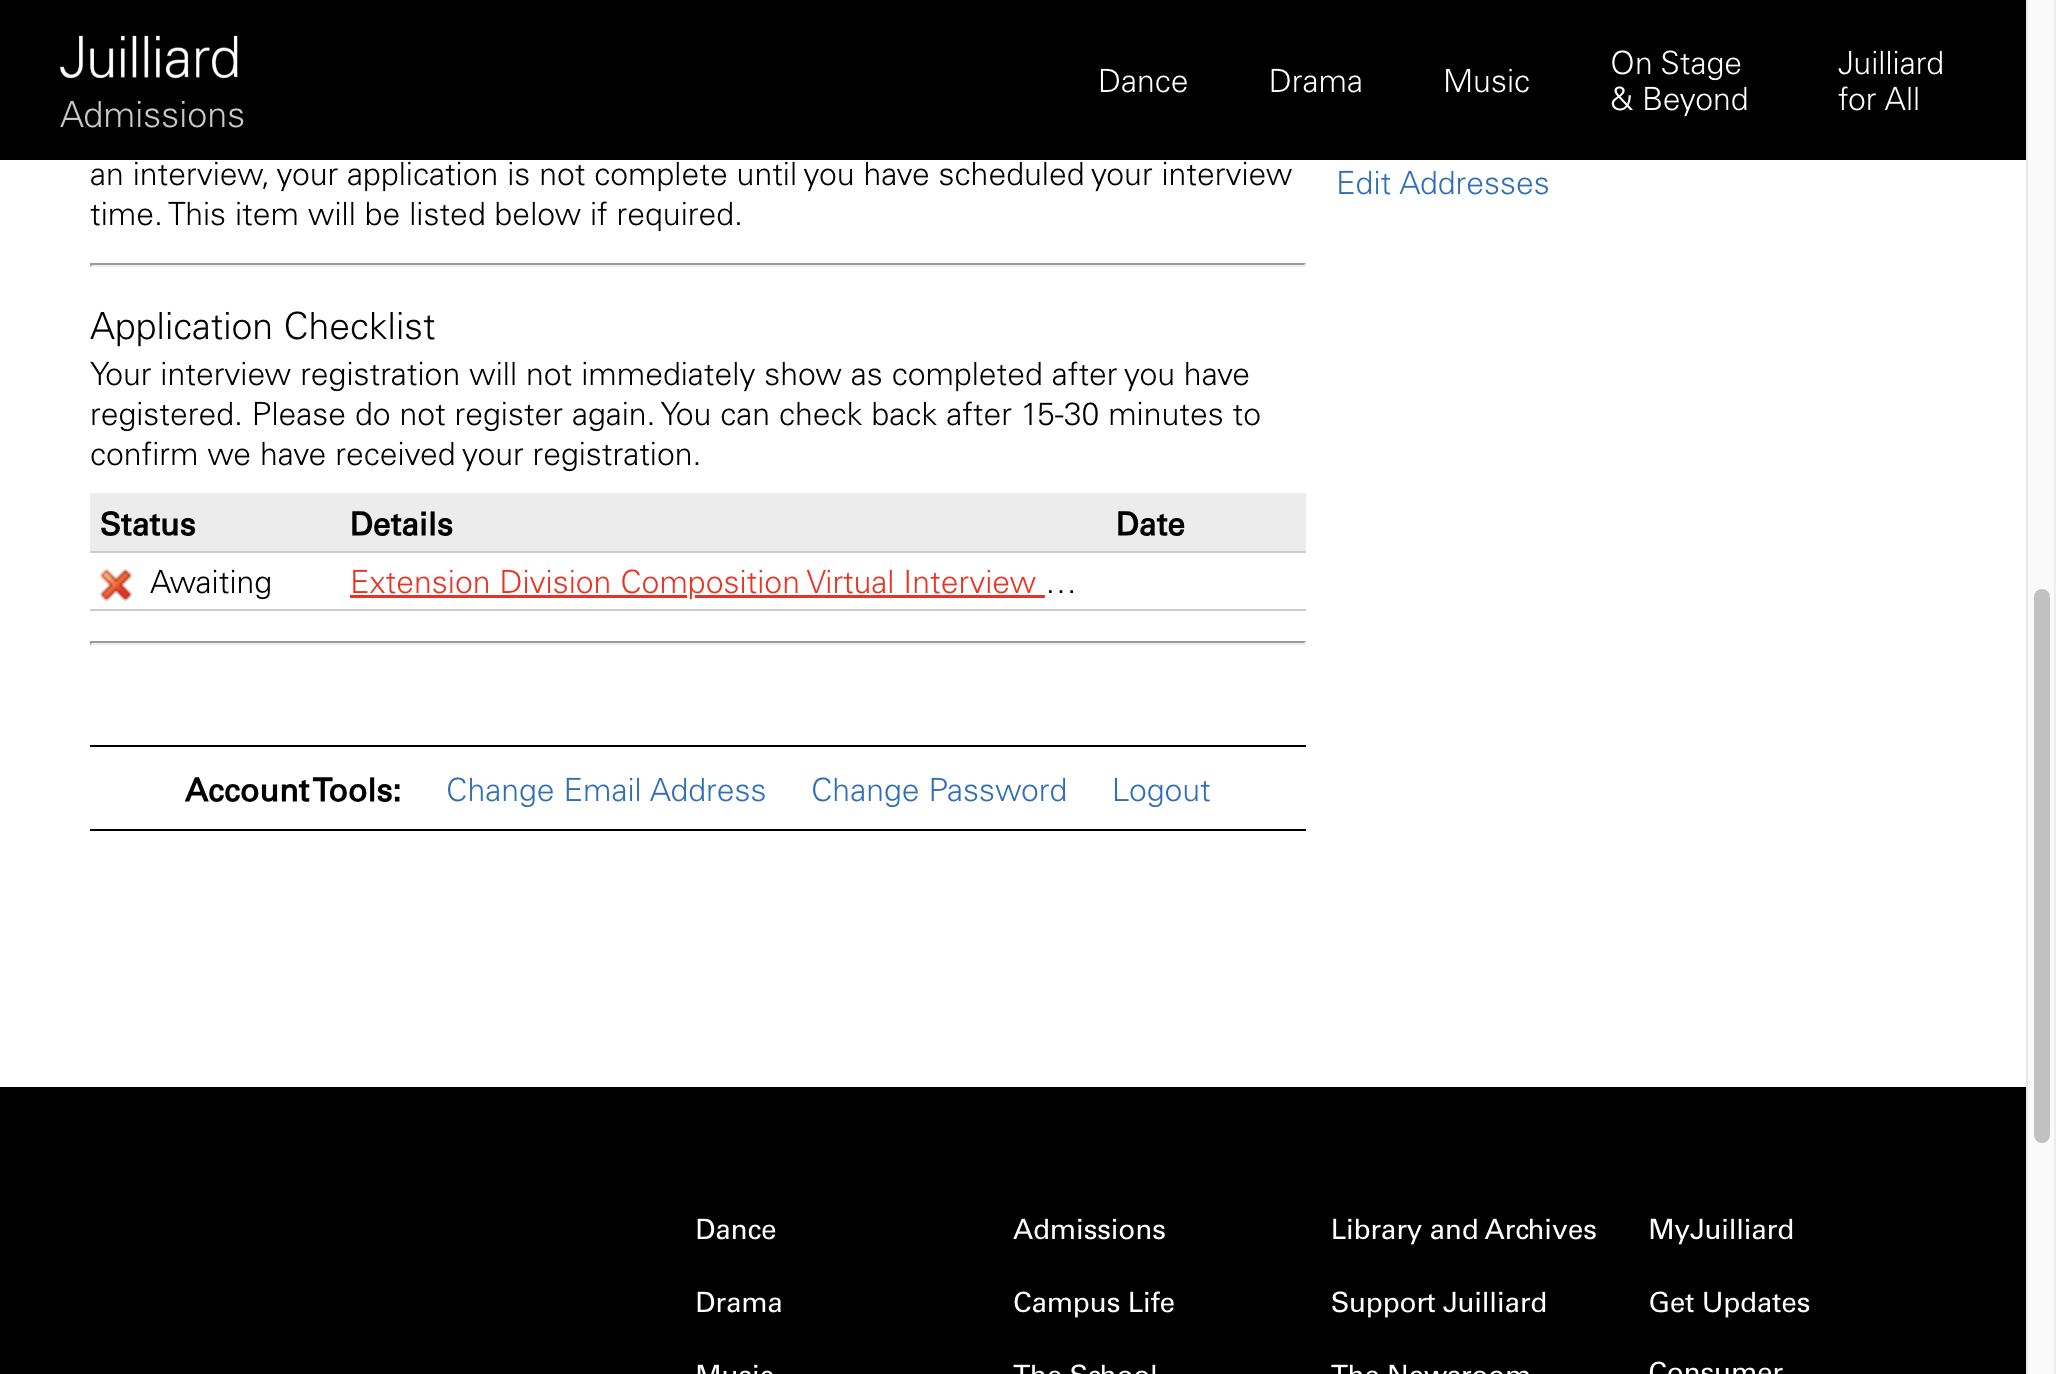2056x1374 pixels.
Task: Click the Account Tools label
Action: click(x=293, y=790)
